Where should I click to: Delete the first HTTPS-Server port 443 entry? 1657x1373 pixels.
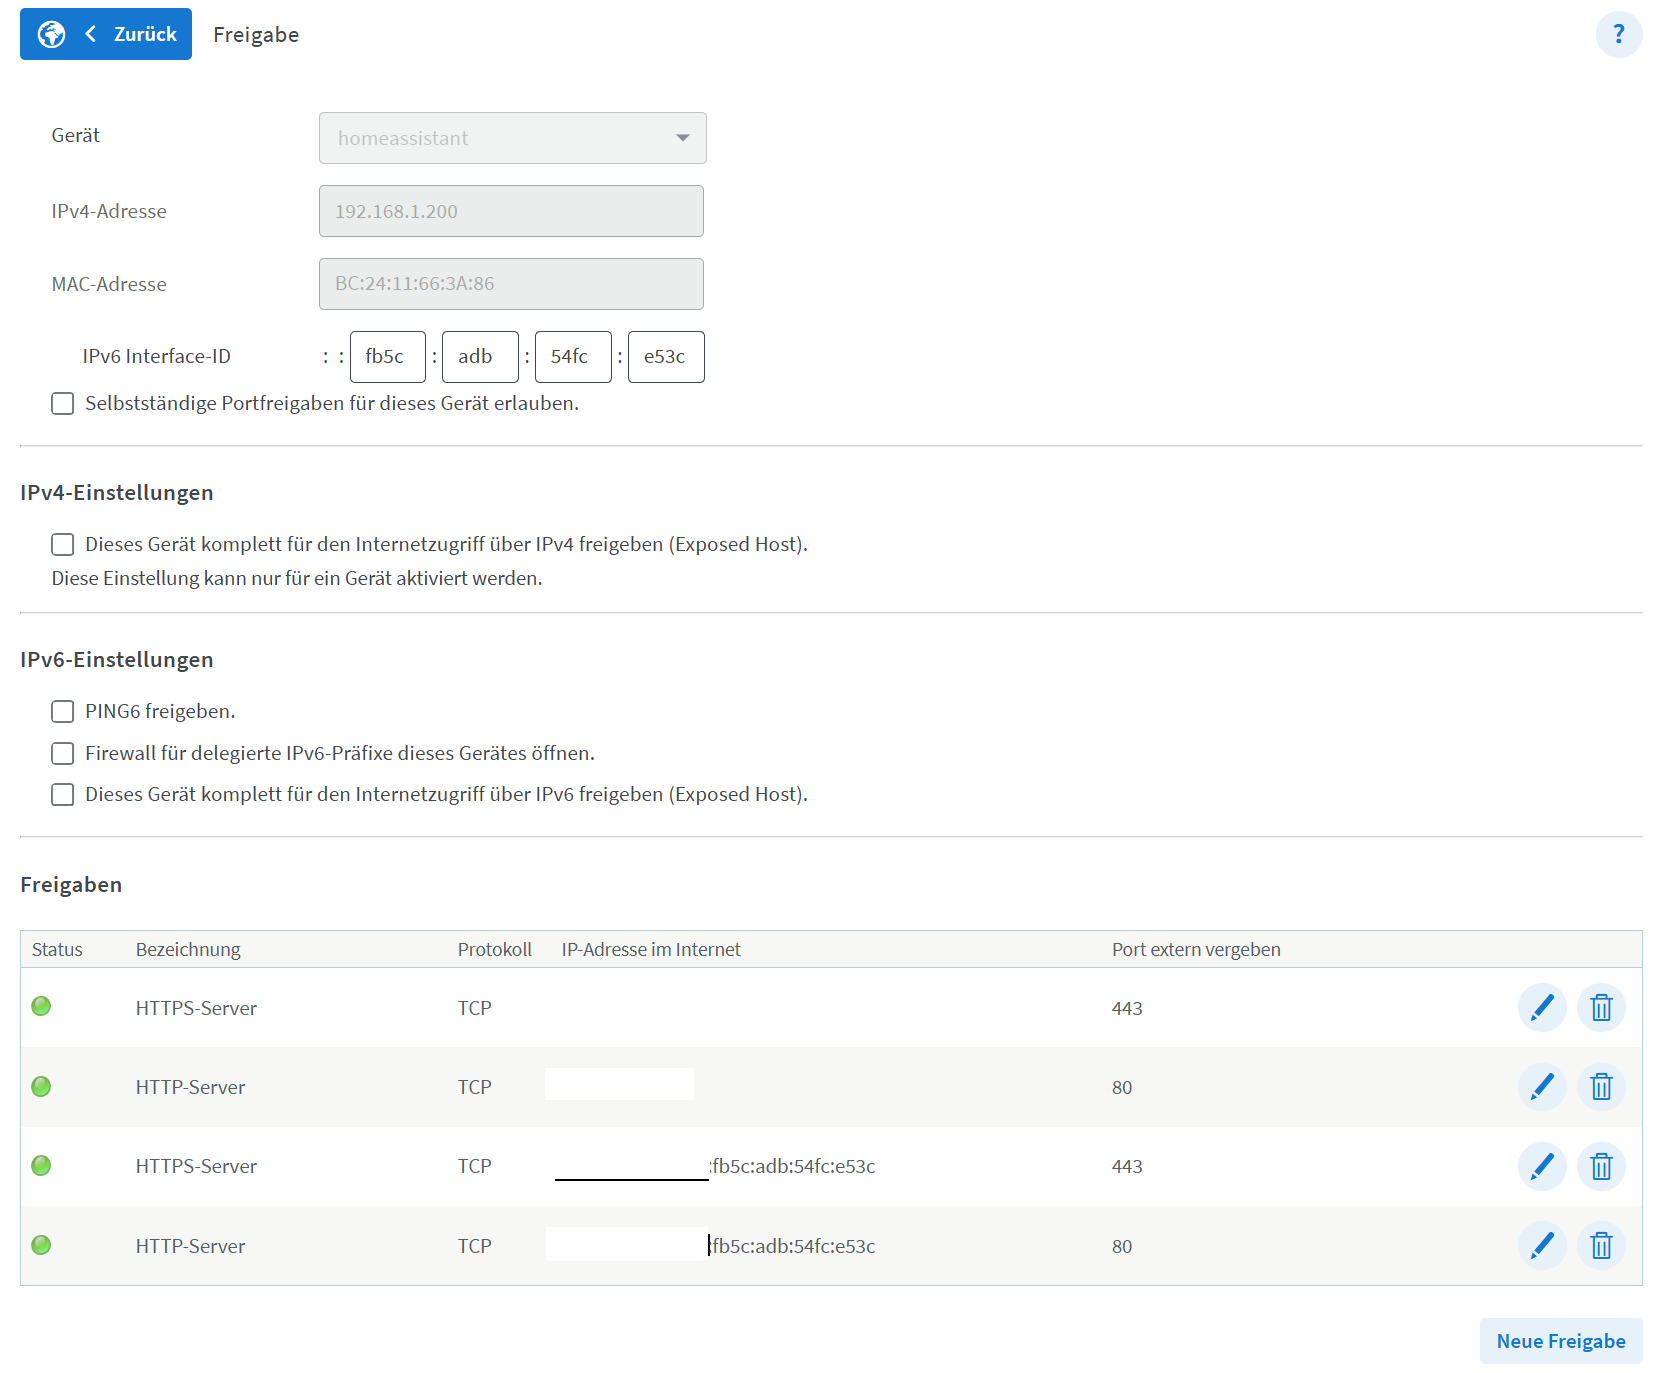(1601, 1007)
